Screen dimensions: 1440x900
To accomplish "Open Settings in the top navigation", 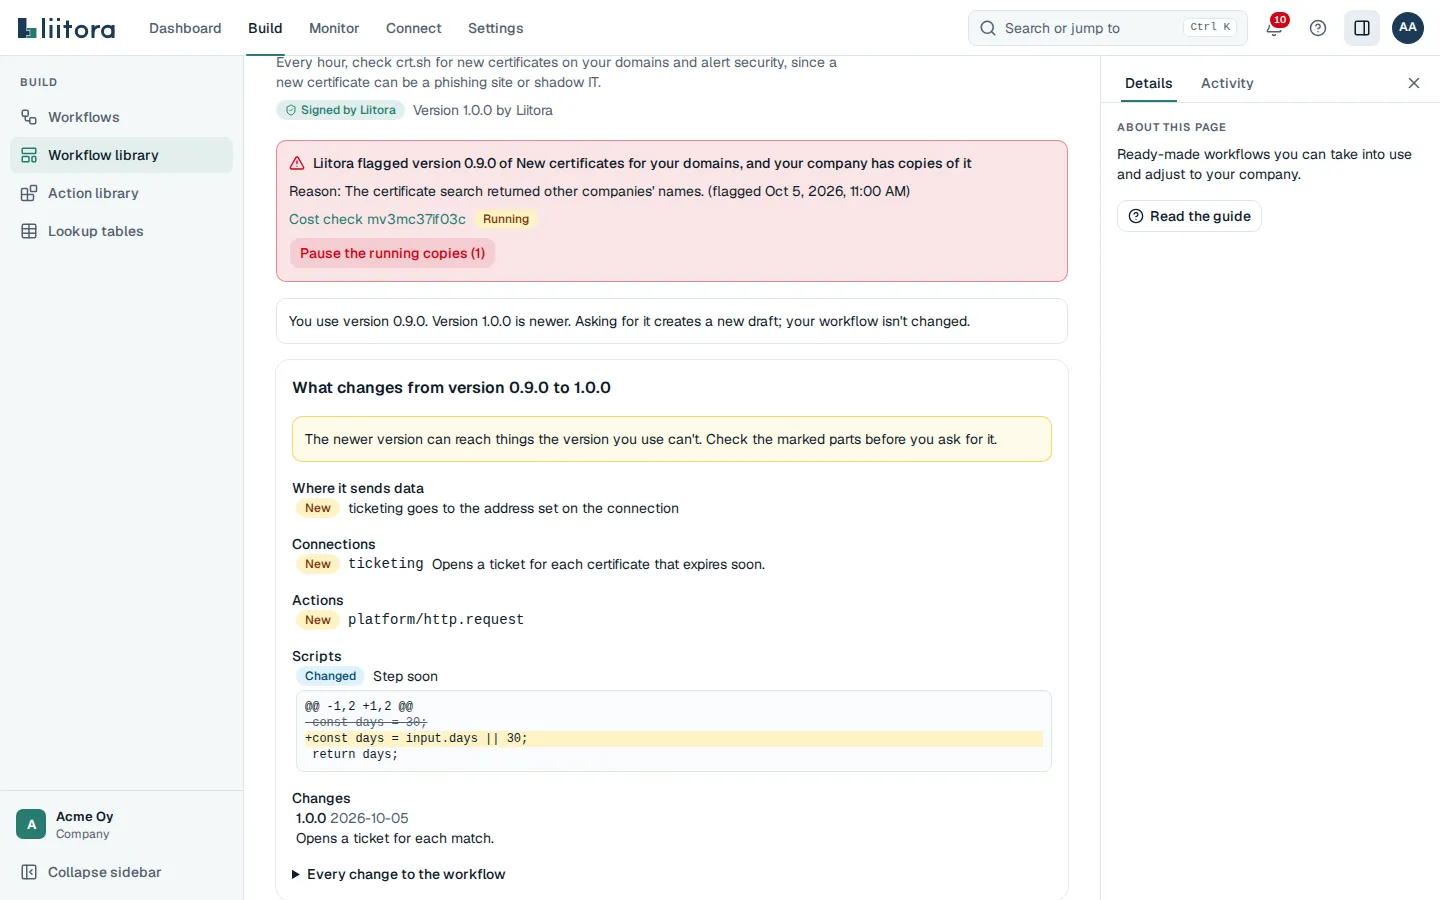I will point(496,28).
